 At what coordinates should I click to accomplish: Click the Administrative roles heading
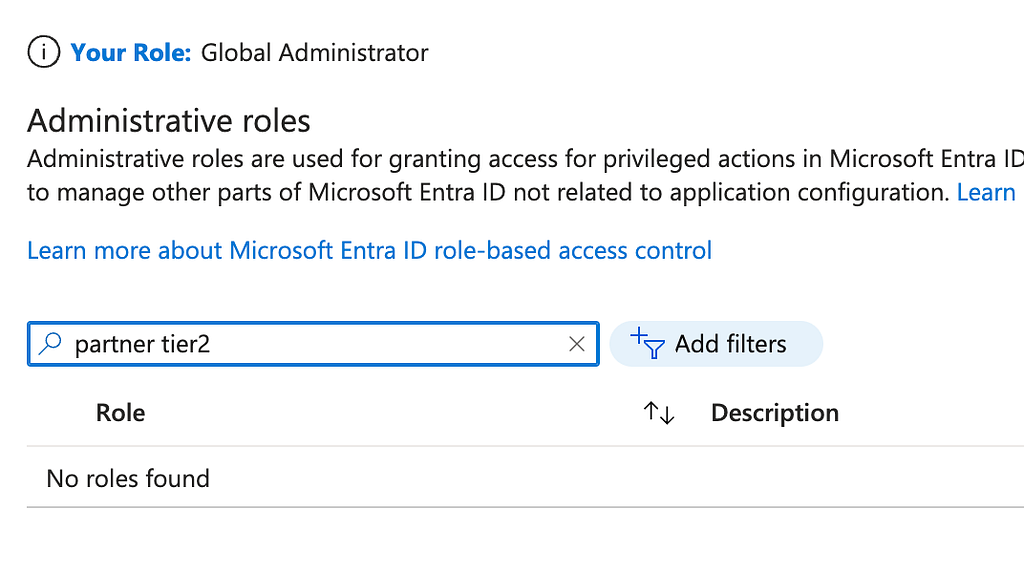coord(168,121)
